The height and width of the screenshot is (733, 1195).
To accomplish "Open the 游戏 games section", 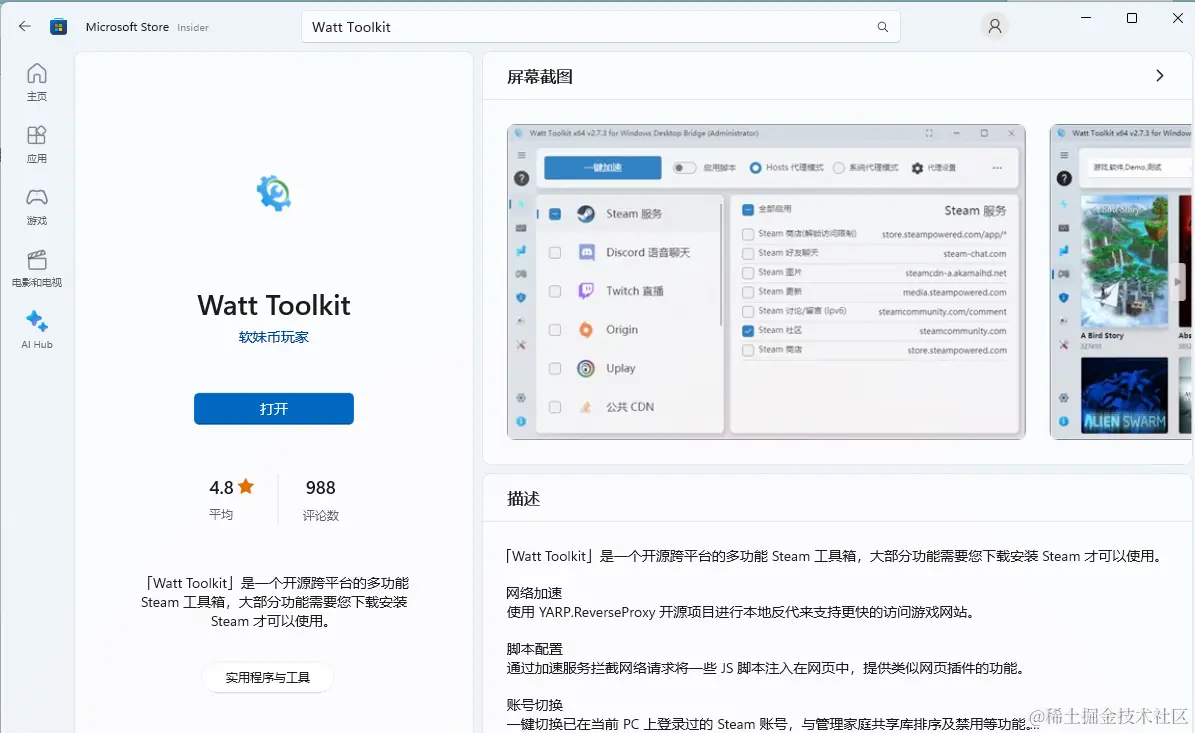I will pyautogui.click(x=37, y=206).
